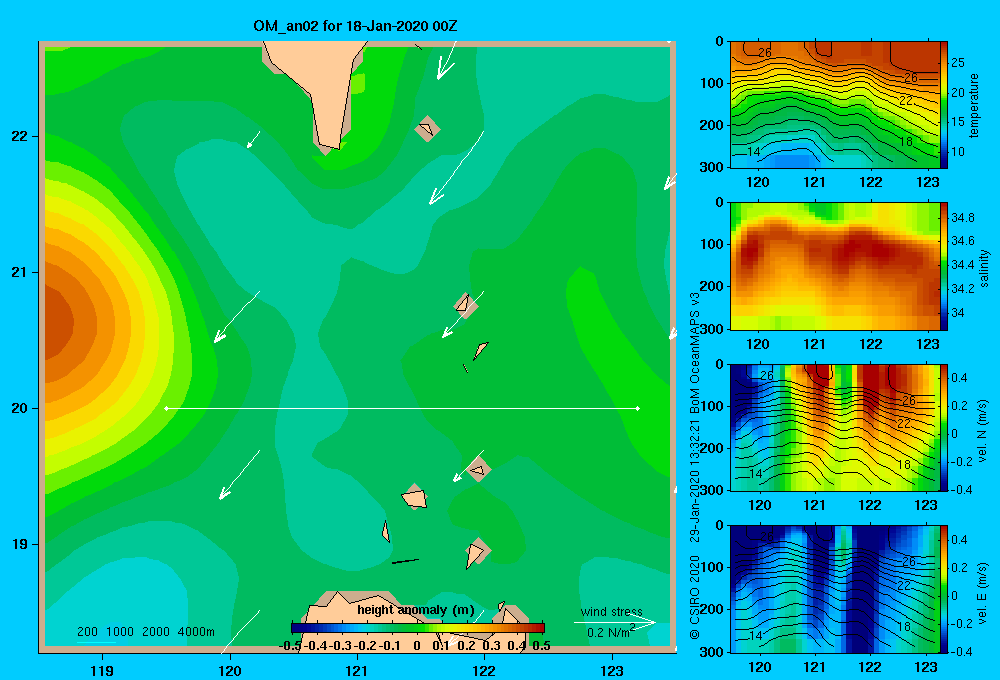Click the 'temperature' axis label
Screen dimensions: 1000x680
coord(974,106)
